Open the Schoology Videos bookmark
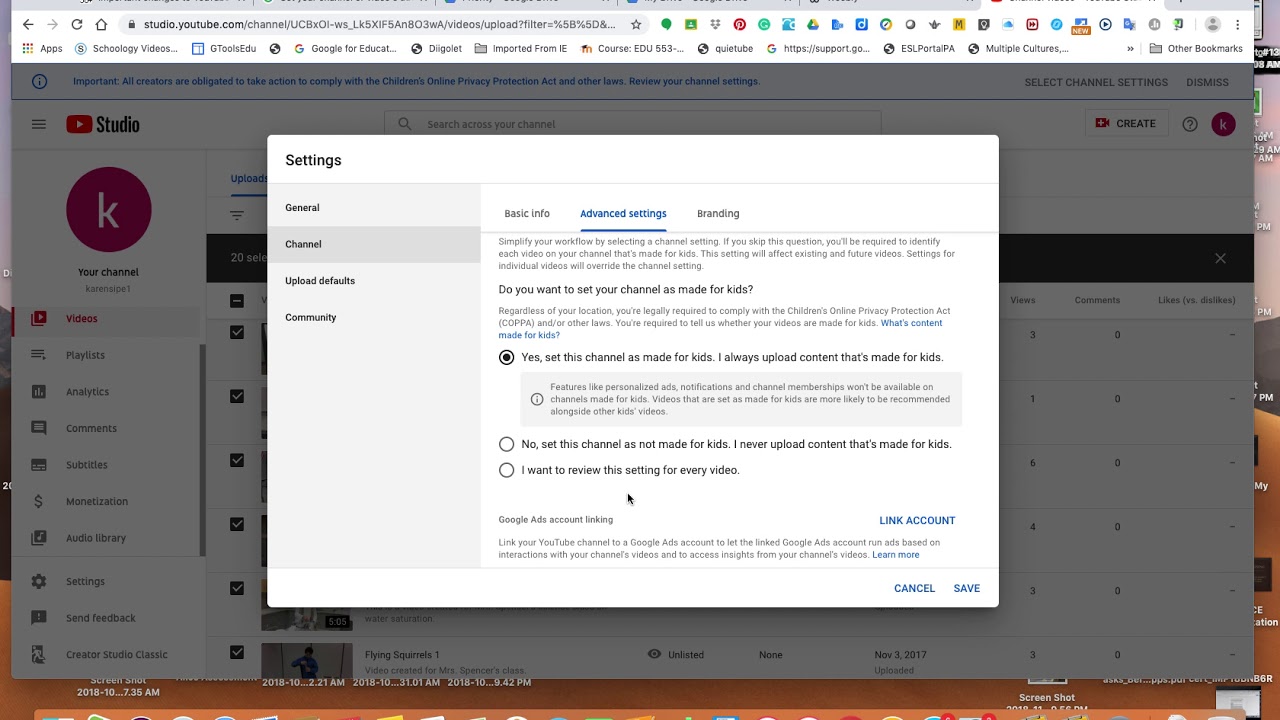1280x720 pixels. tap(127, 48)
